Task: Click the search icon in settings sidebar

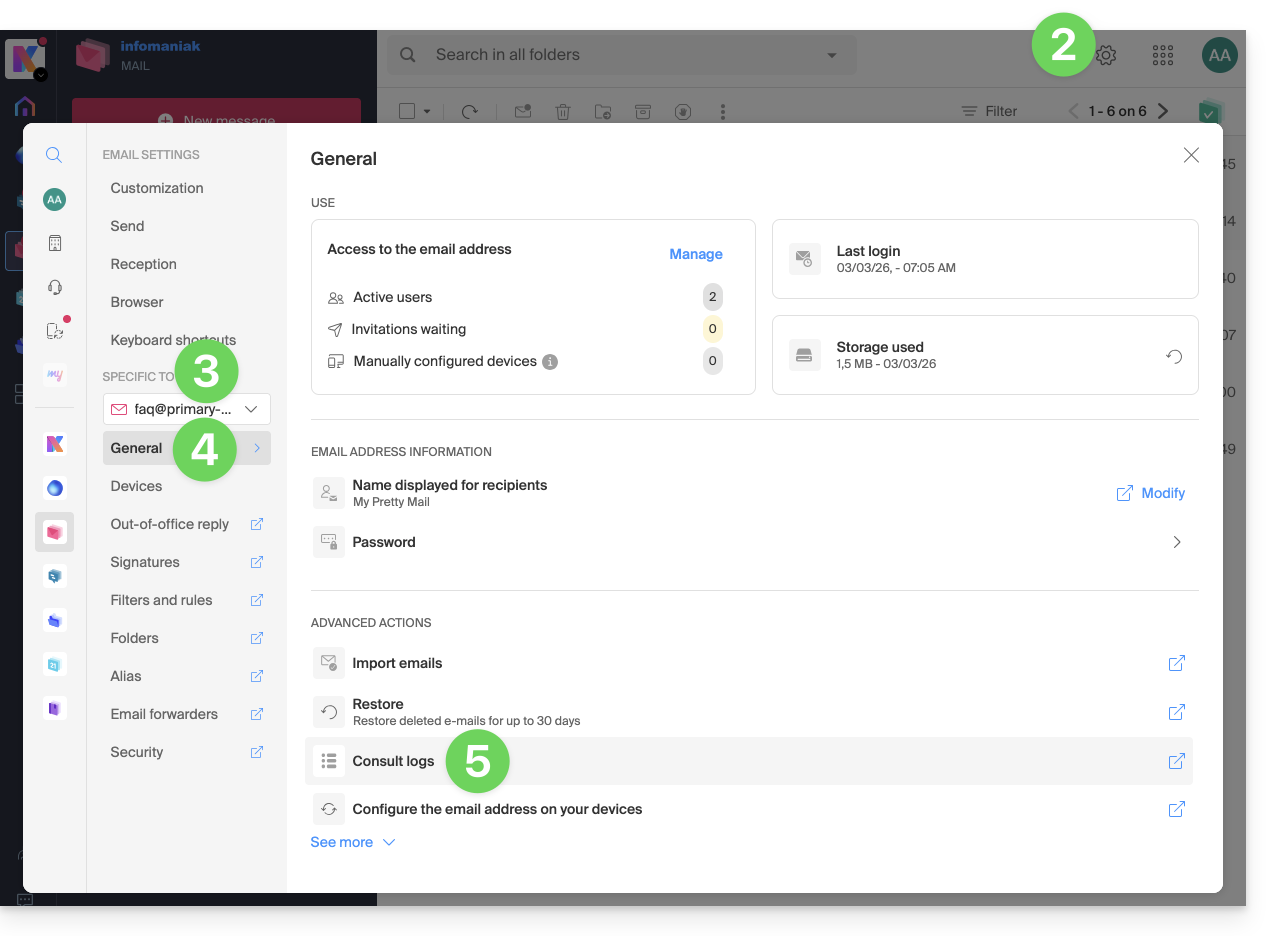Action: point(54,155)
